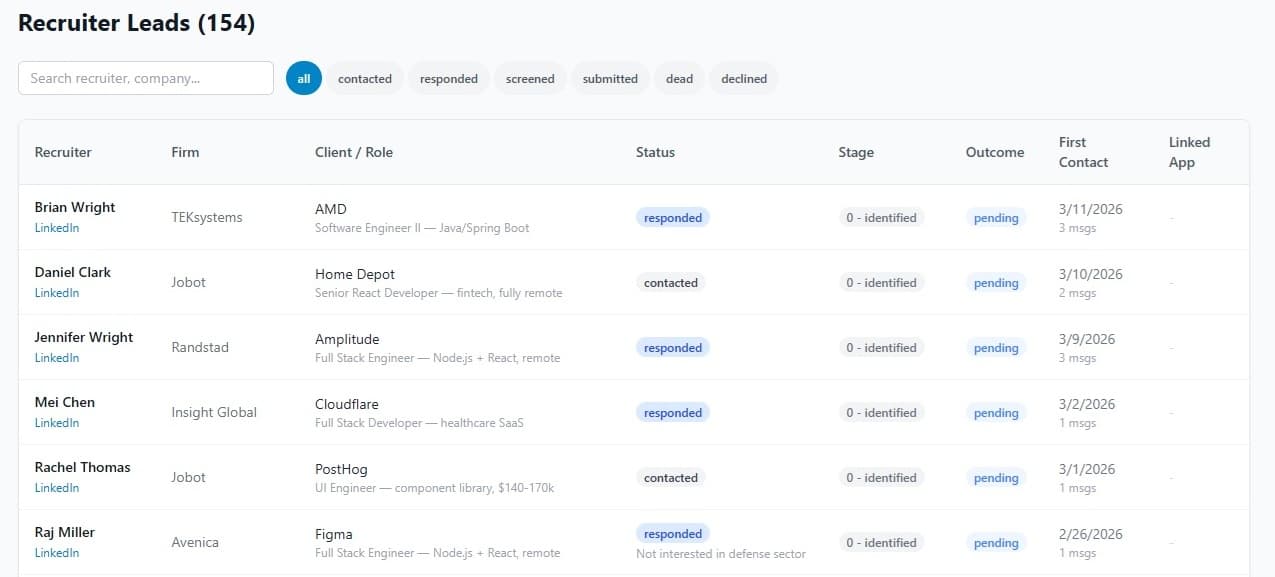Open Daniel Clark's LinkedIn profile
1275x577 pixels.
(x=57, y=293)
